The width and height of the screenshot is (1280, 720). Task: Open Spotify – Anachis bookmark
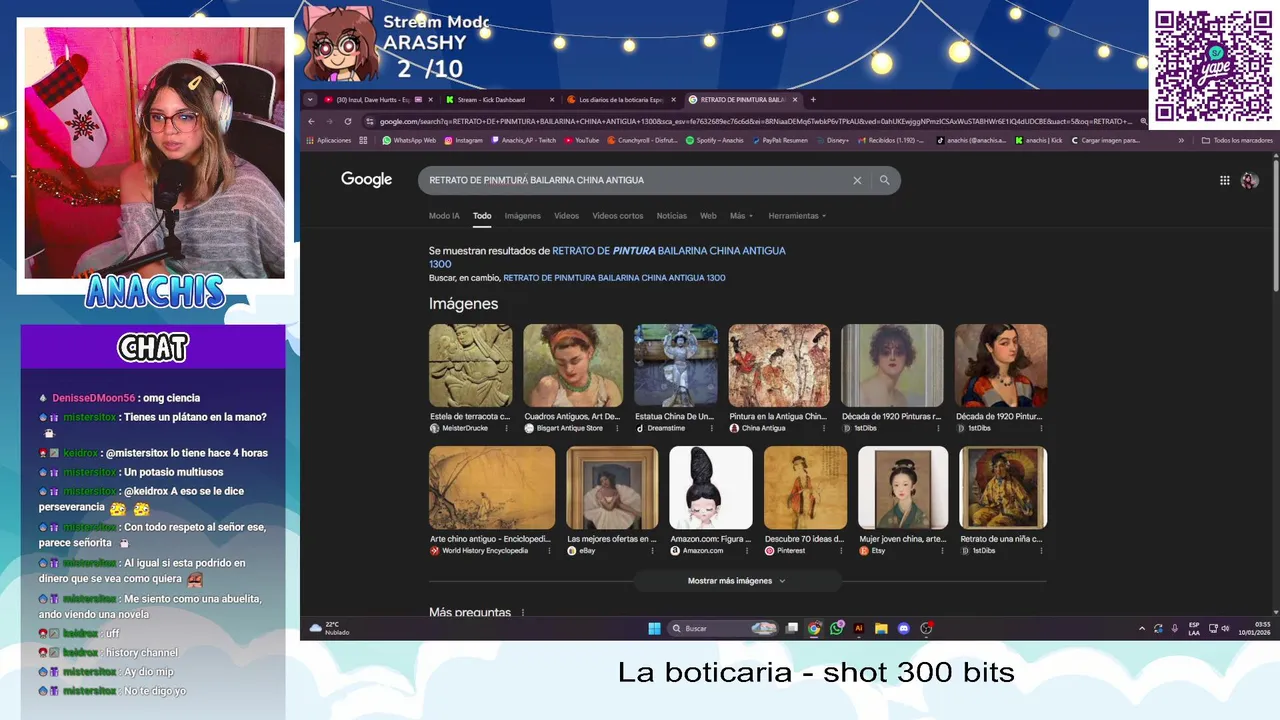(714, 141)
